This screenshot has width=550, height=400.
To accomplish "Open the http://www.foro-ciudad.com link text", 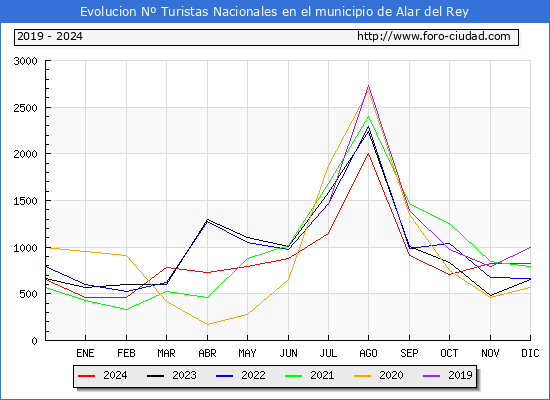I will pyautogui.click(x=434, y=36).
